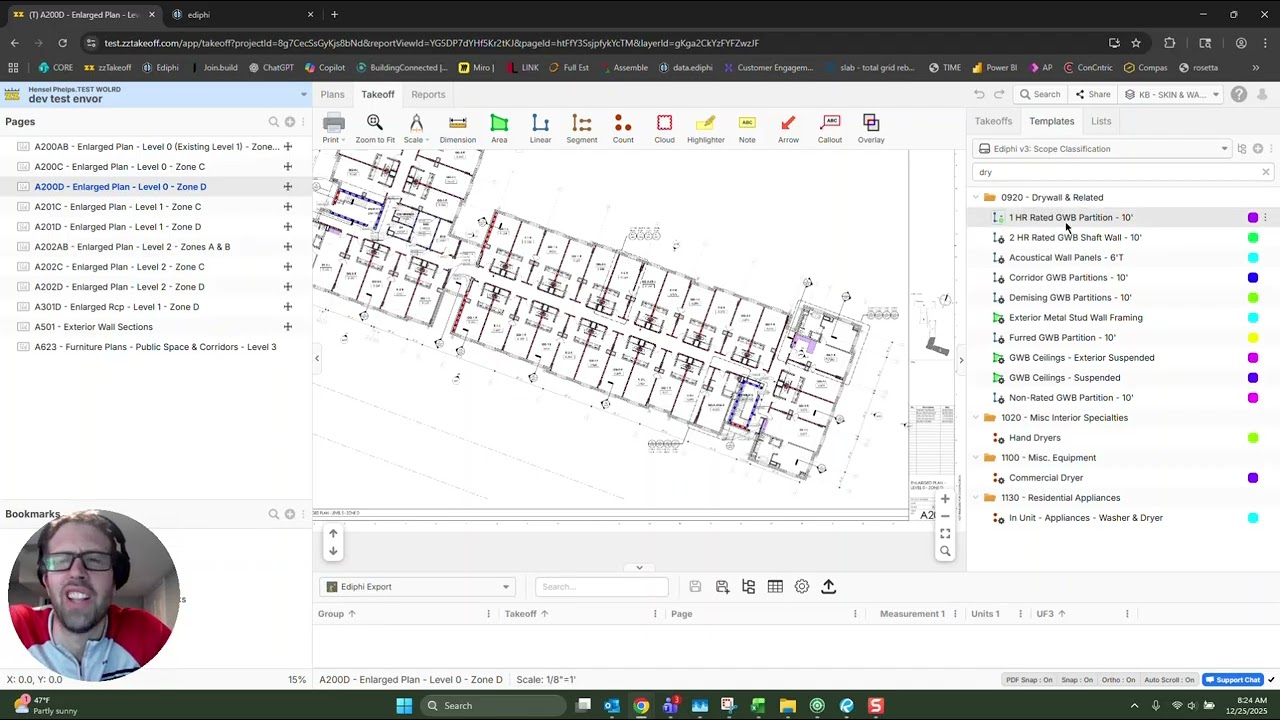Image resolution: width=1280 pixels, height=720 pixels.
Task: Search pages with the magnifier icon
Action: [x=273, y=122]
